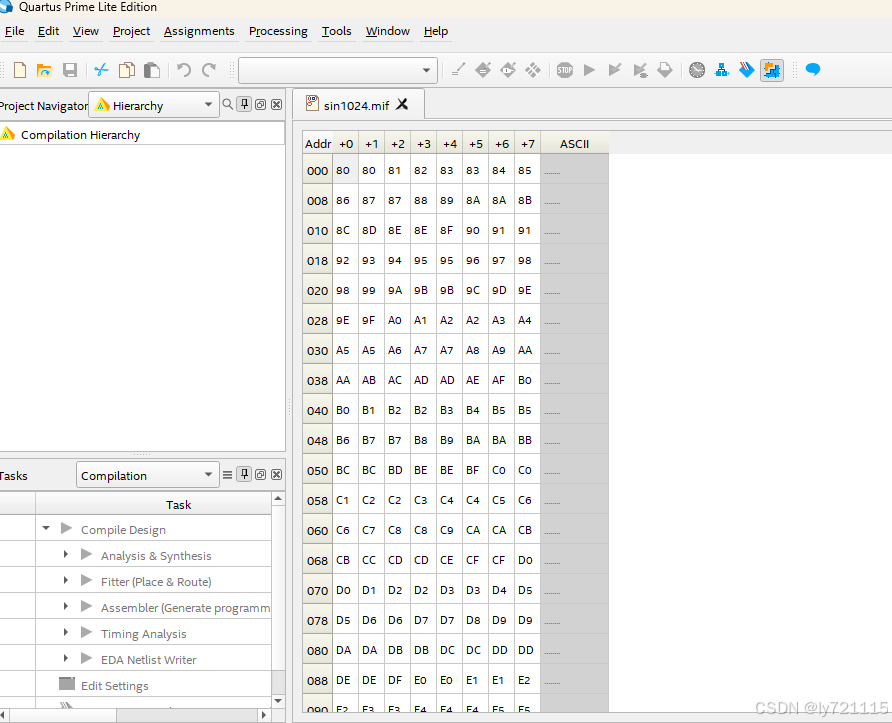892x723 pixels.
Task: Click the Paste clipboard icon
Action: coord(152,70)
